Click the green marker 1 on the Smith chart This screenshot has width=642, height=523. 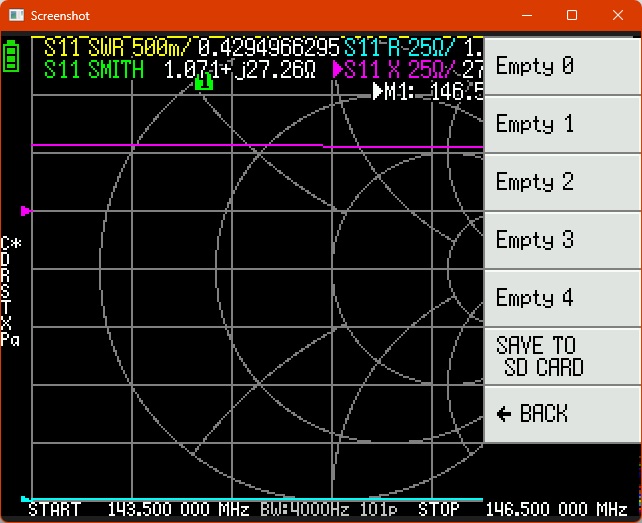(204, 84)
